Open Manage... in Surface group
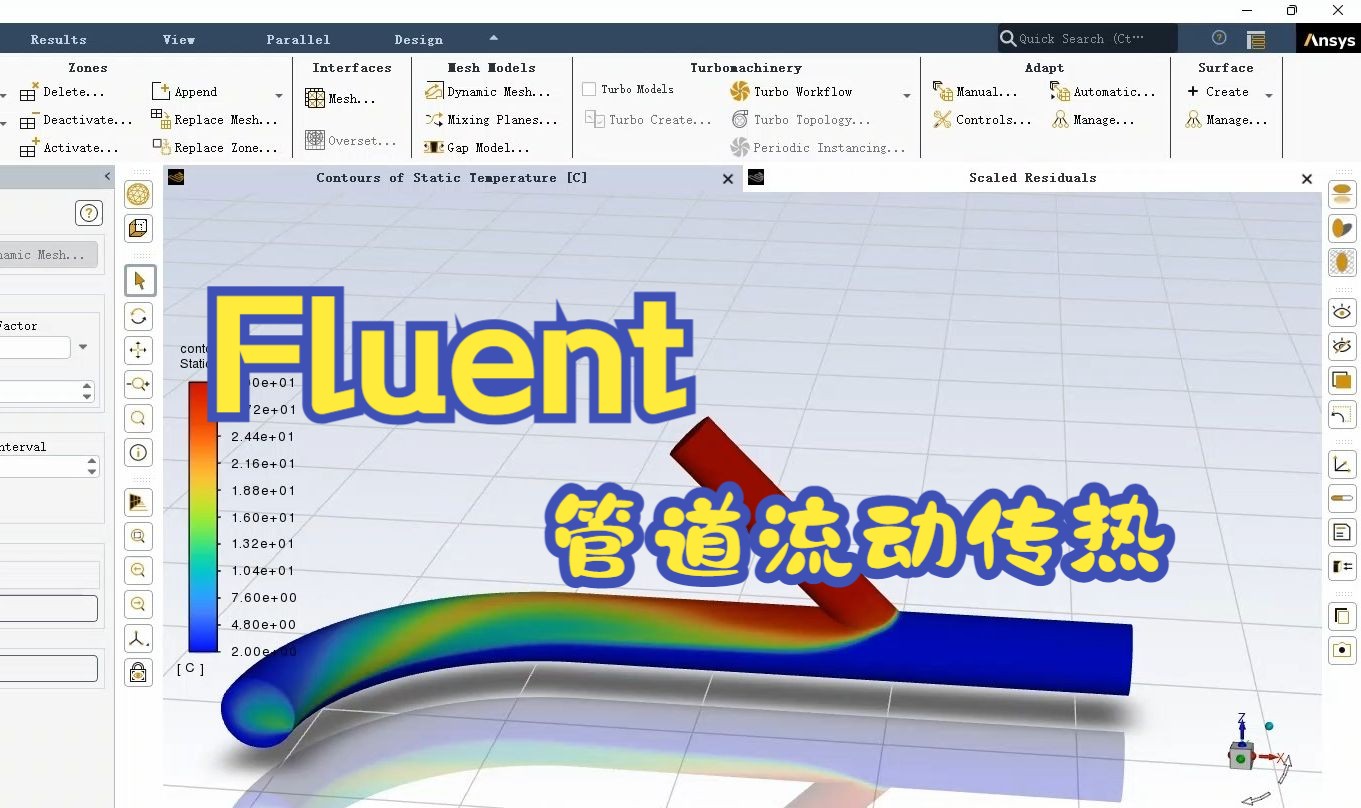The height and width of the screenshot is (808, 1361). pyautogui.click(x=1226, y=120)
